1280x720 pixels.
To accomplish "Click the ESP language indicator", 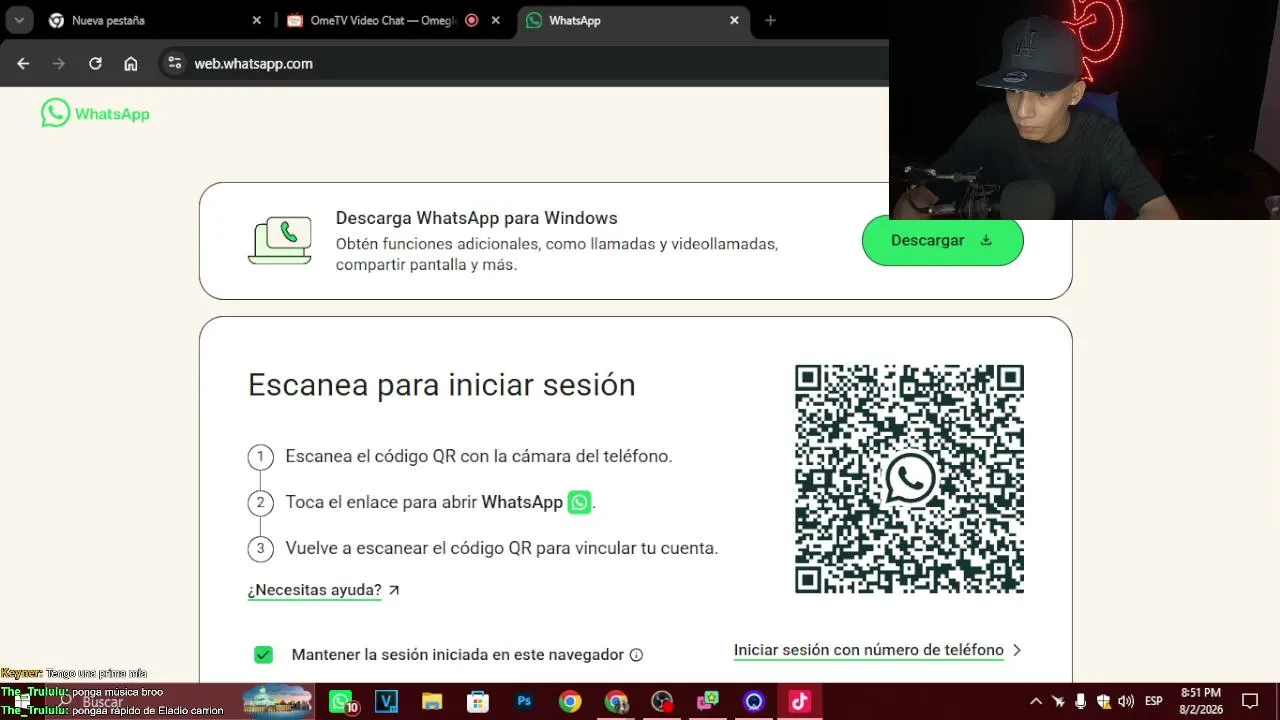I will point(1153,701).
